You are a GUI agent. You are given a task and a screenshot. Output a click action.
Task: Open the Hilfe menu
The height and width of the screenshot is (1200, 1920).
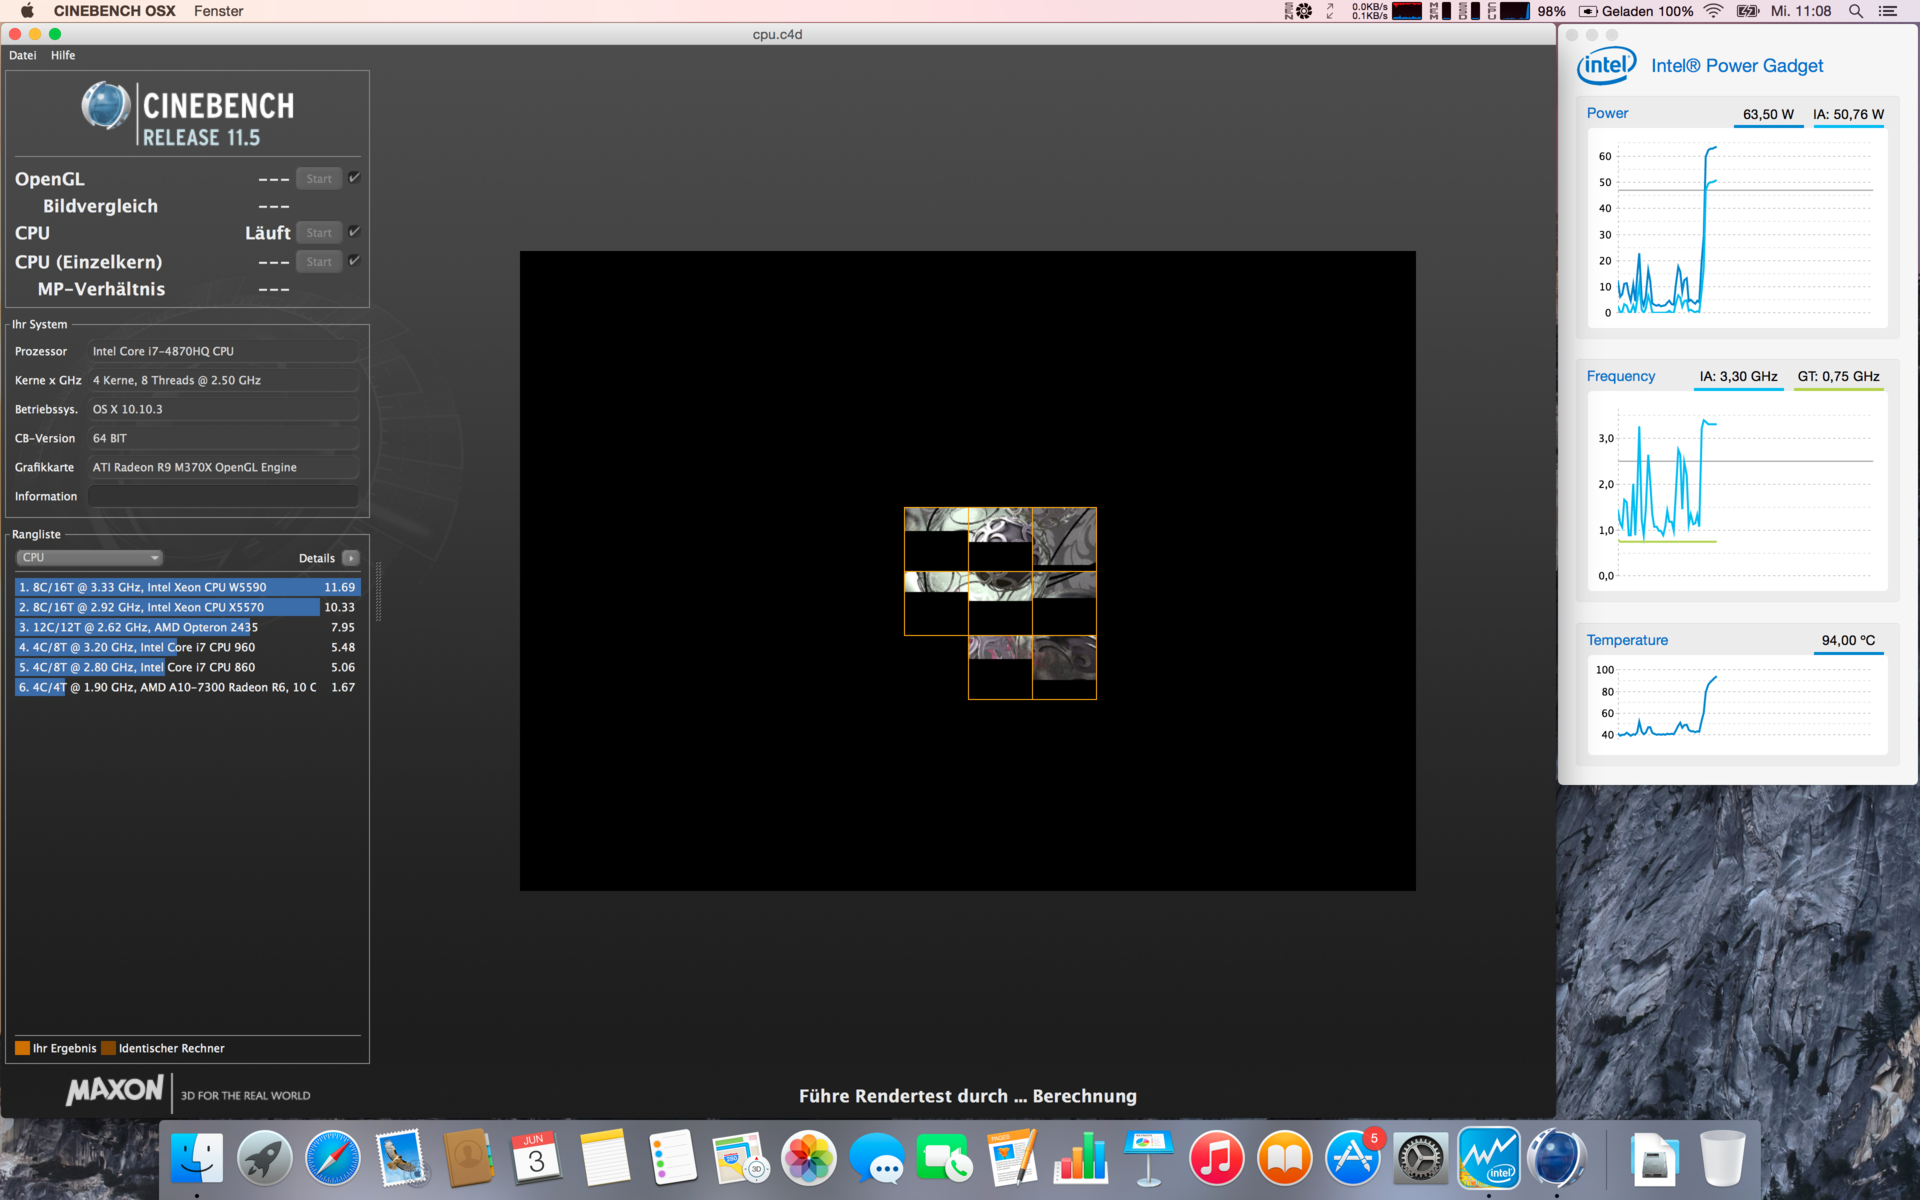tap(63, 55)
